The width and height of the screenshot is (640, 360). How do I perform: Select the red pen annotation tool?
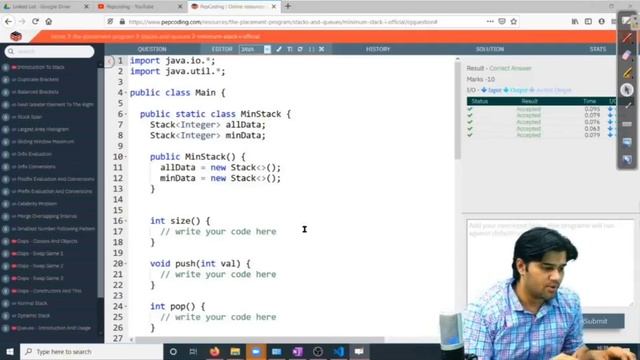[x=627, y=38]
